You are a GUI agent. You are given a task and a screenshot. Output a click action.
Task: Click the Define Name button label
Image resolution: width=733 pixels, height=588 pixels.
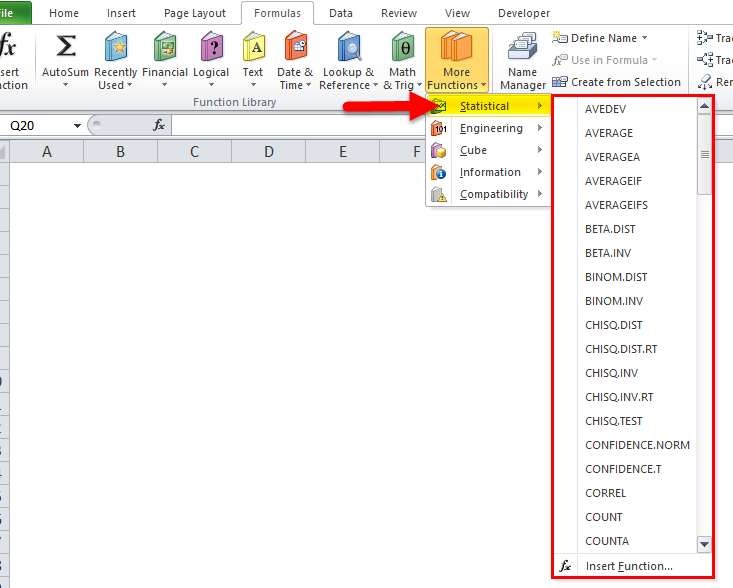pyautogui.click(x=604, y=38)
